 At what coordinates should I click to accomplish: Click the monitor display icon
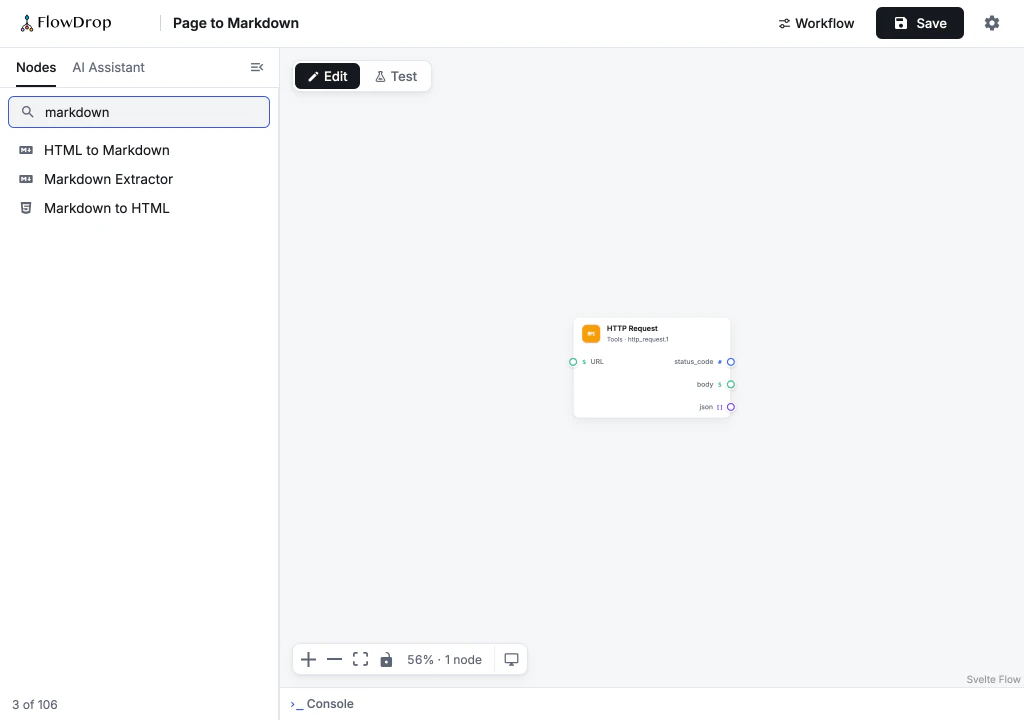pyautogui.click(x=511, y=660)
